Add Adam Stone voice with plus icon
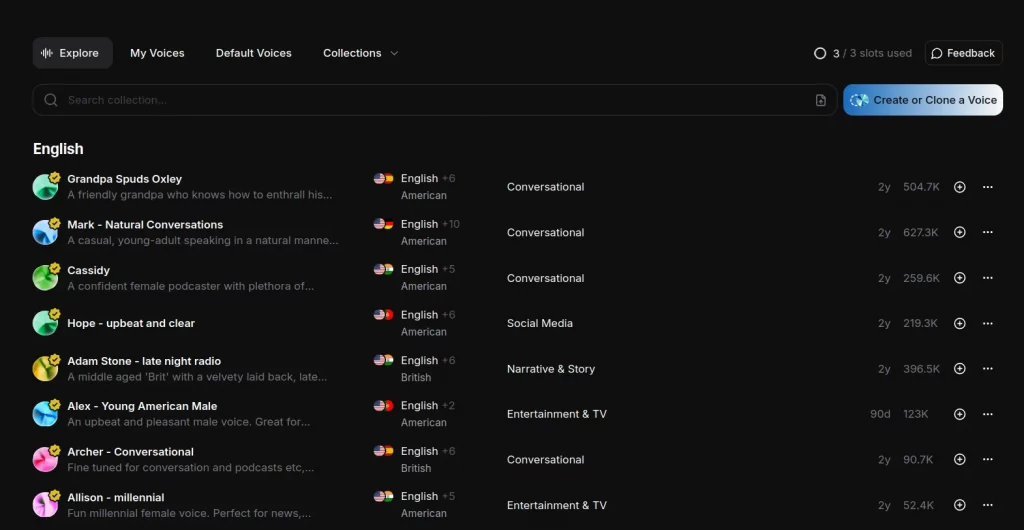Viewport: 1024px width, 530px height. [x=960, y=369]
